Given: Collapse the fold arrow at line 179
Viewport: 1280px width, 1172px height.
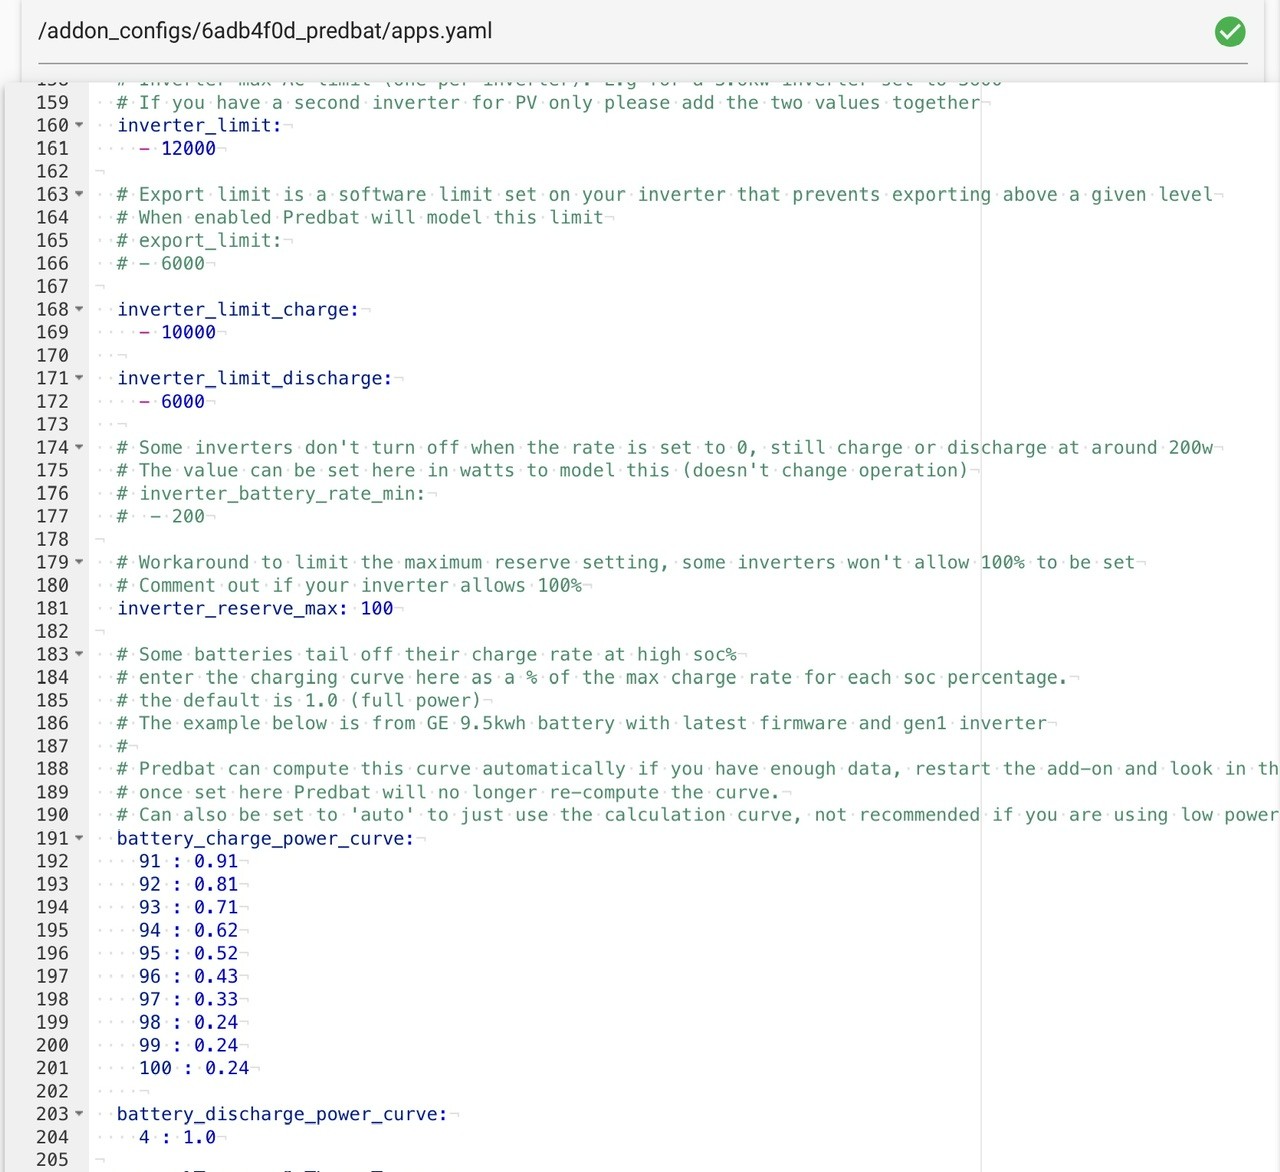Looking at the screenshot, I should point(79,562).
